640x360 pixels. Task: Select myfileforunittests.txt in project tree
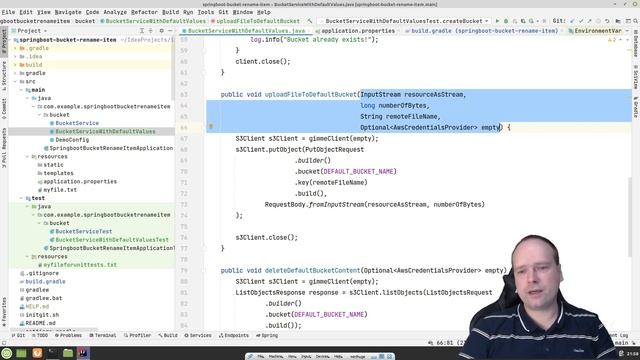coord(80,264)
